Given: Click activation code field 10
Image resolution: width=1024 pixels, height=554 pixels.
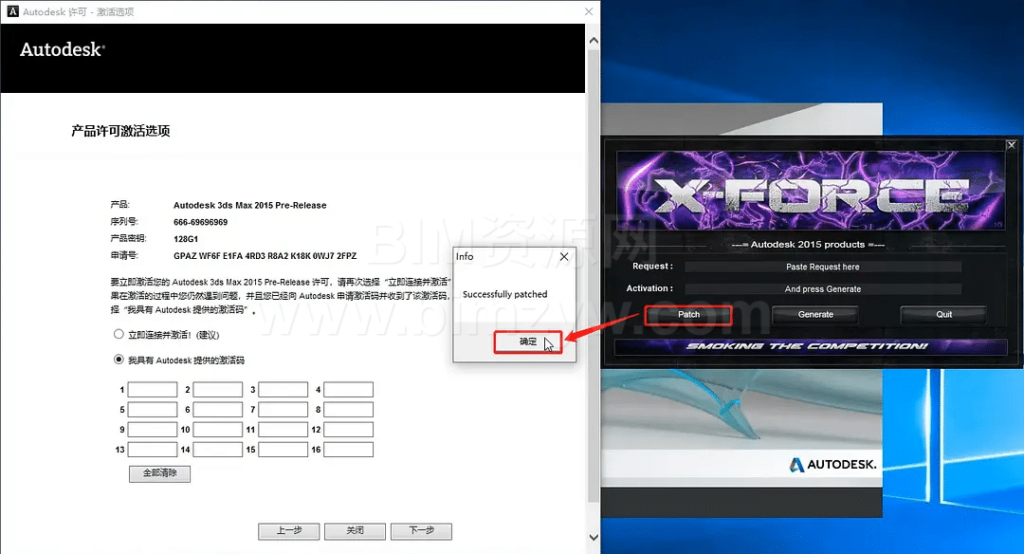Looking at the screenshot, I should 217,430.
